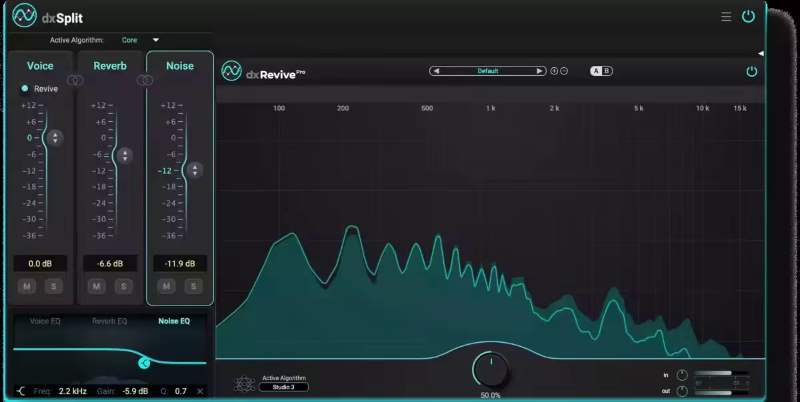
Task: Solo the Noise channel
Action: click(x=192, y=287)
